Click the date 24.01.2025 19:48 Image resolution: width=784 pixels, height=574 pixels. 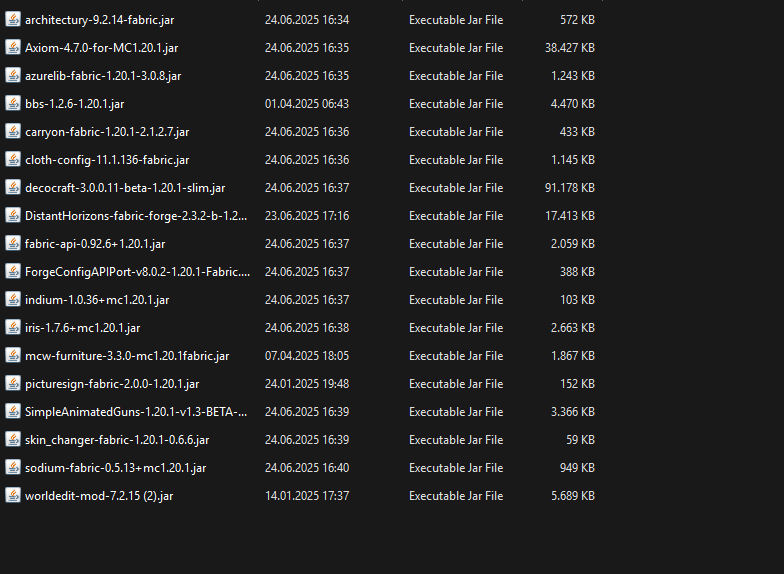tap(307, 384)
